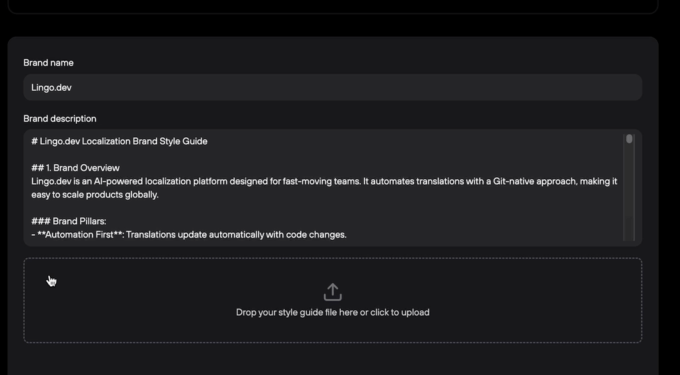Click the '### Brand Pillars:' line
This screenshot has height=375, width=680.
[69, 221]
